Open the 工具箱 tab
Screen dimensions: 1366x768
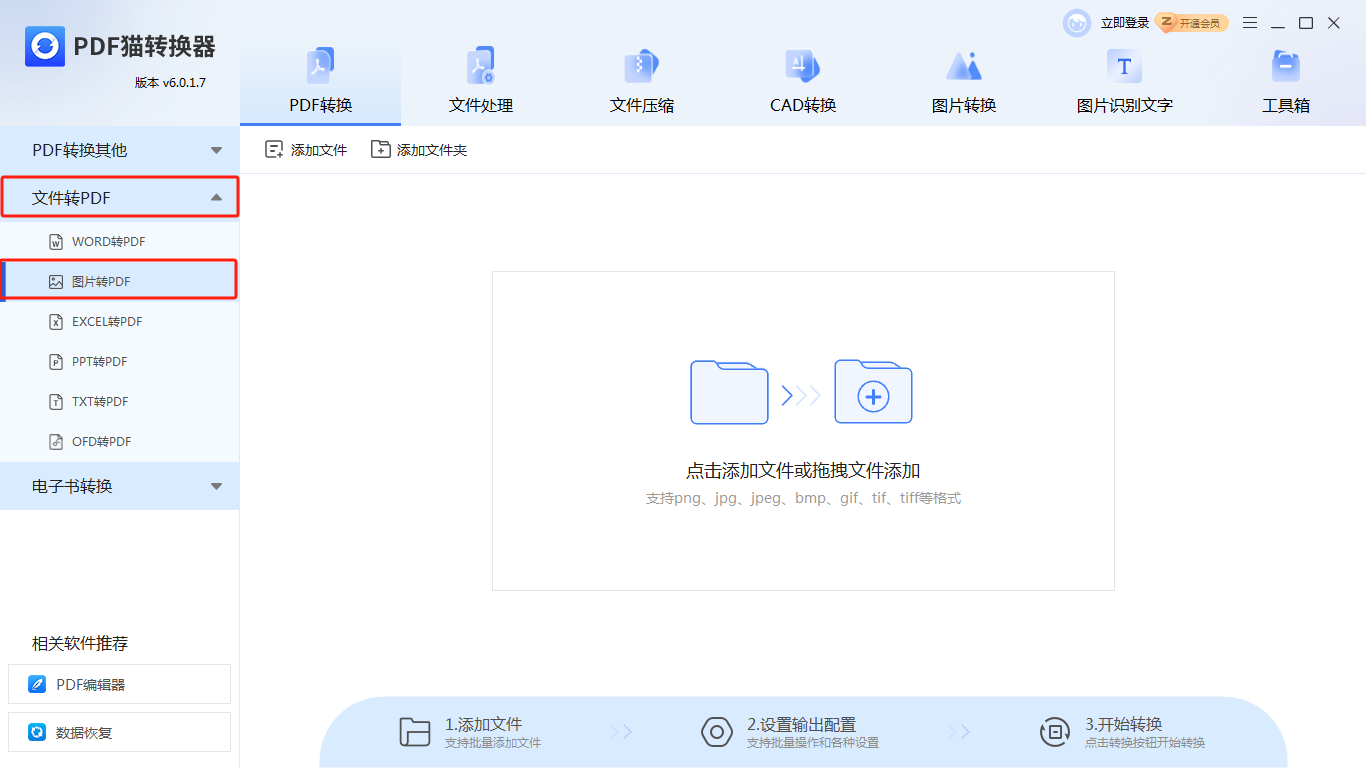pyautogui.click(x=1285, y=83)
